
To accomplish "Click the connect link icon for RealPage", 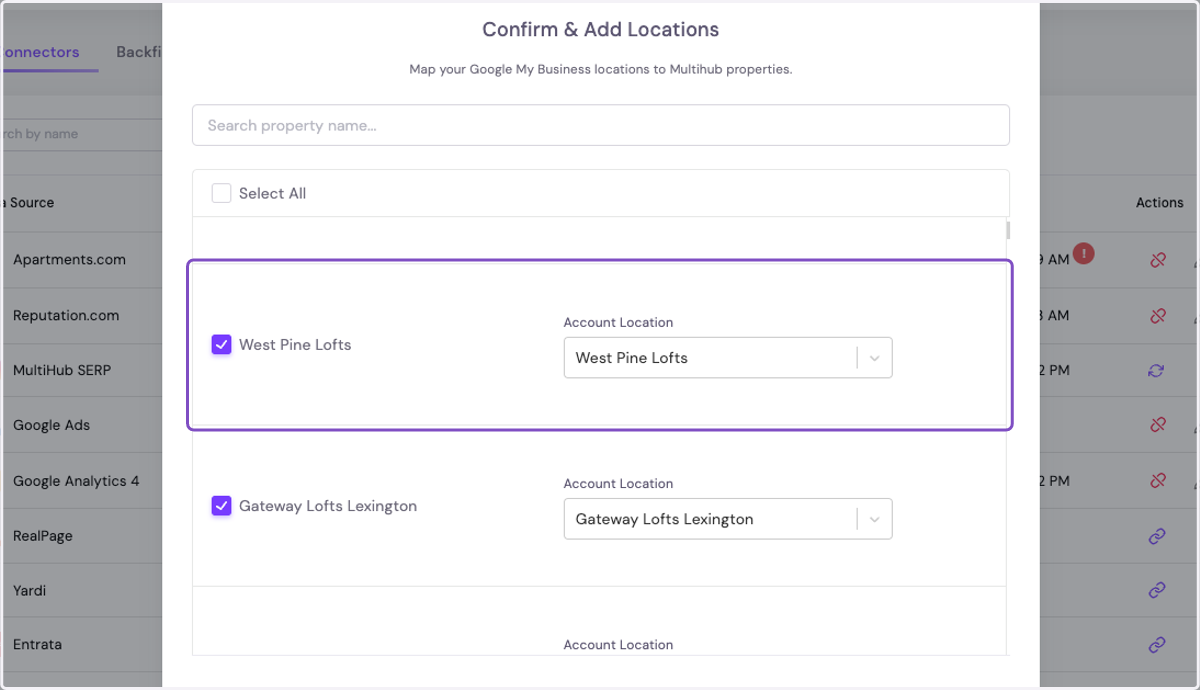I will click(x=1157, y=536).
